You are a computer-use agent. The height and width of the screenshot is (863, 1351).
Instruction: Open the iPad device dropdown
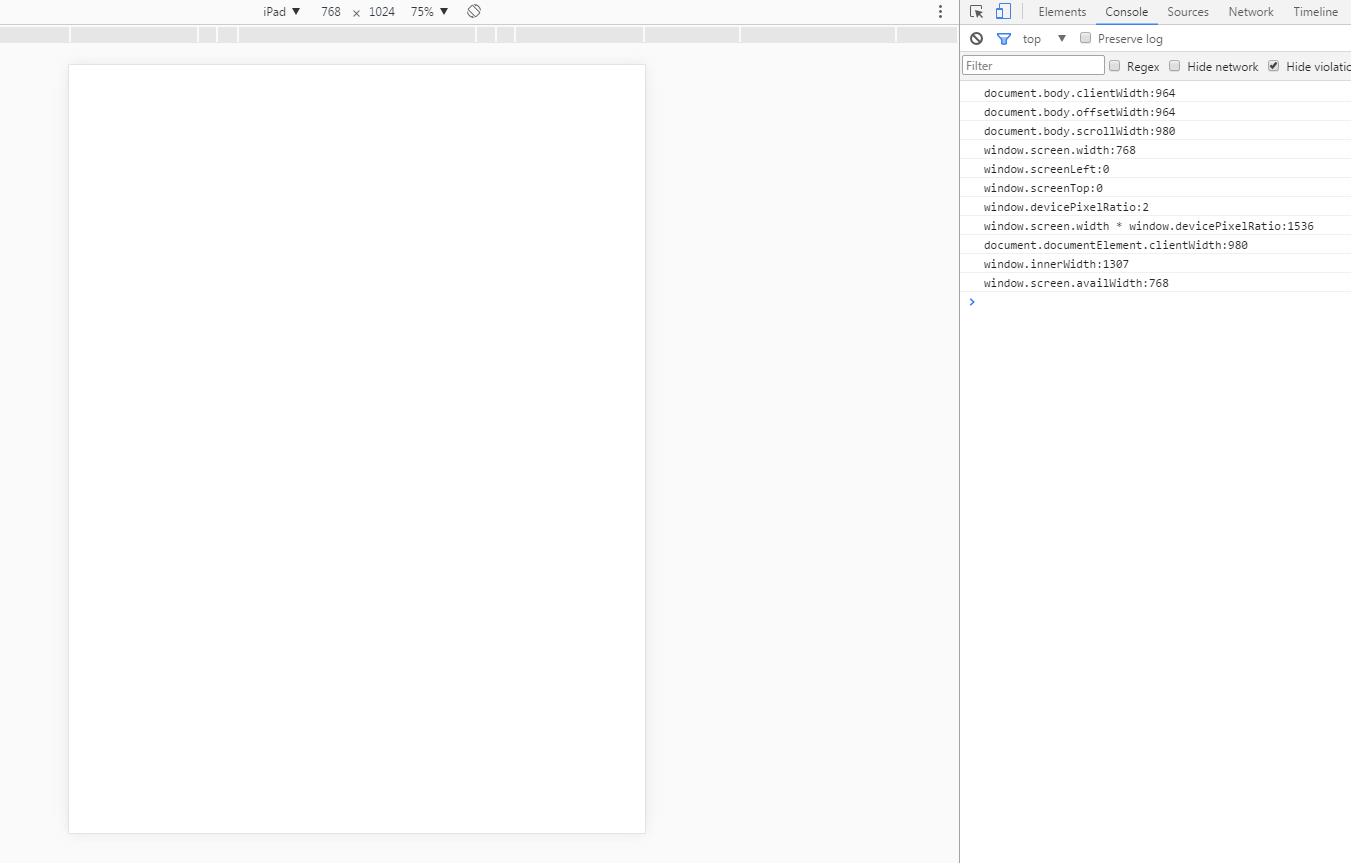[282, 12]
